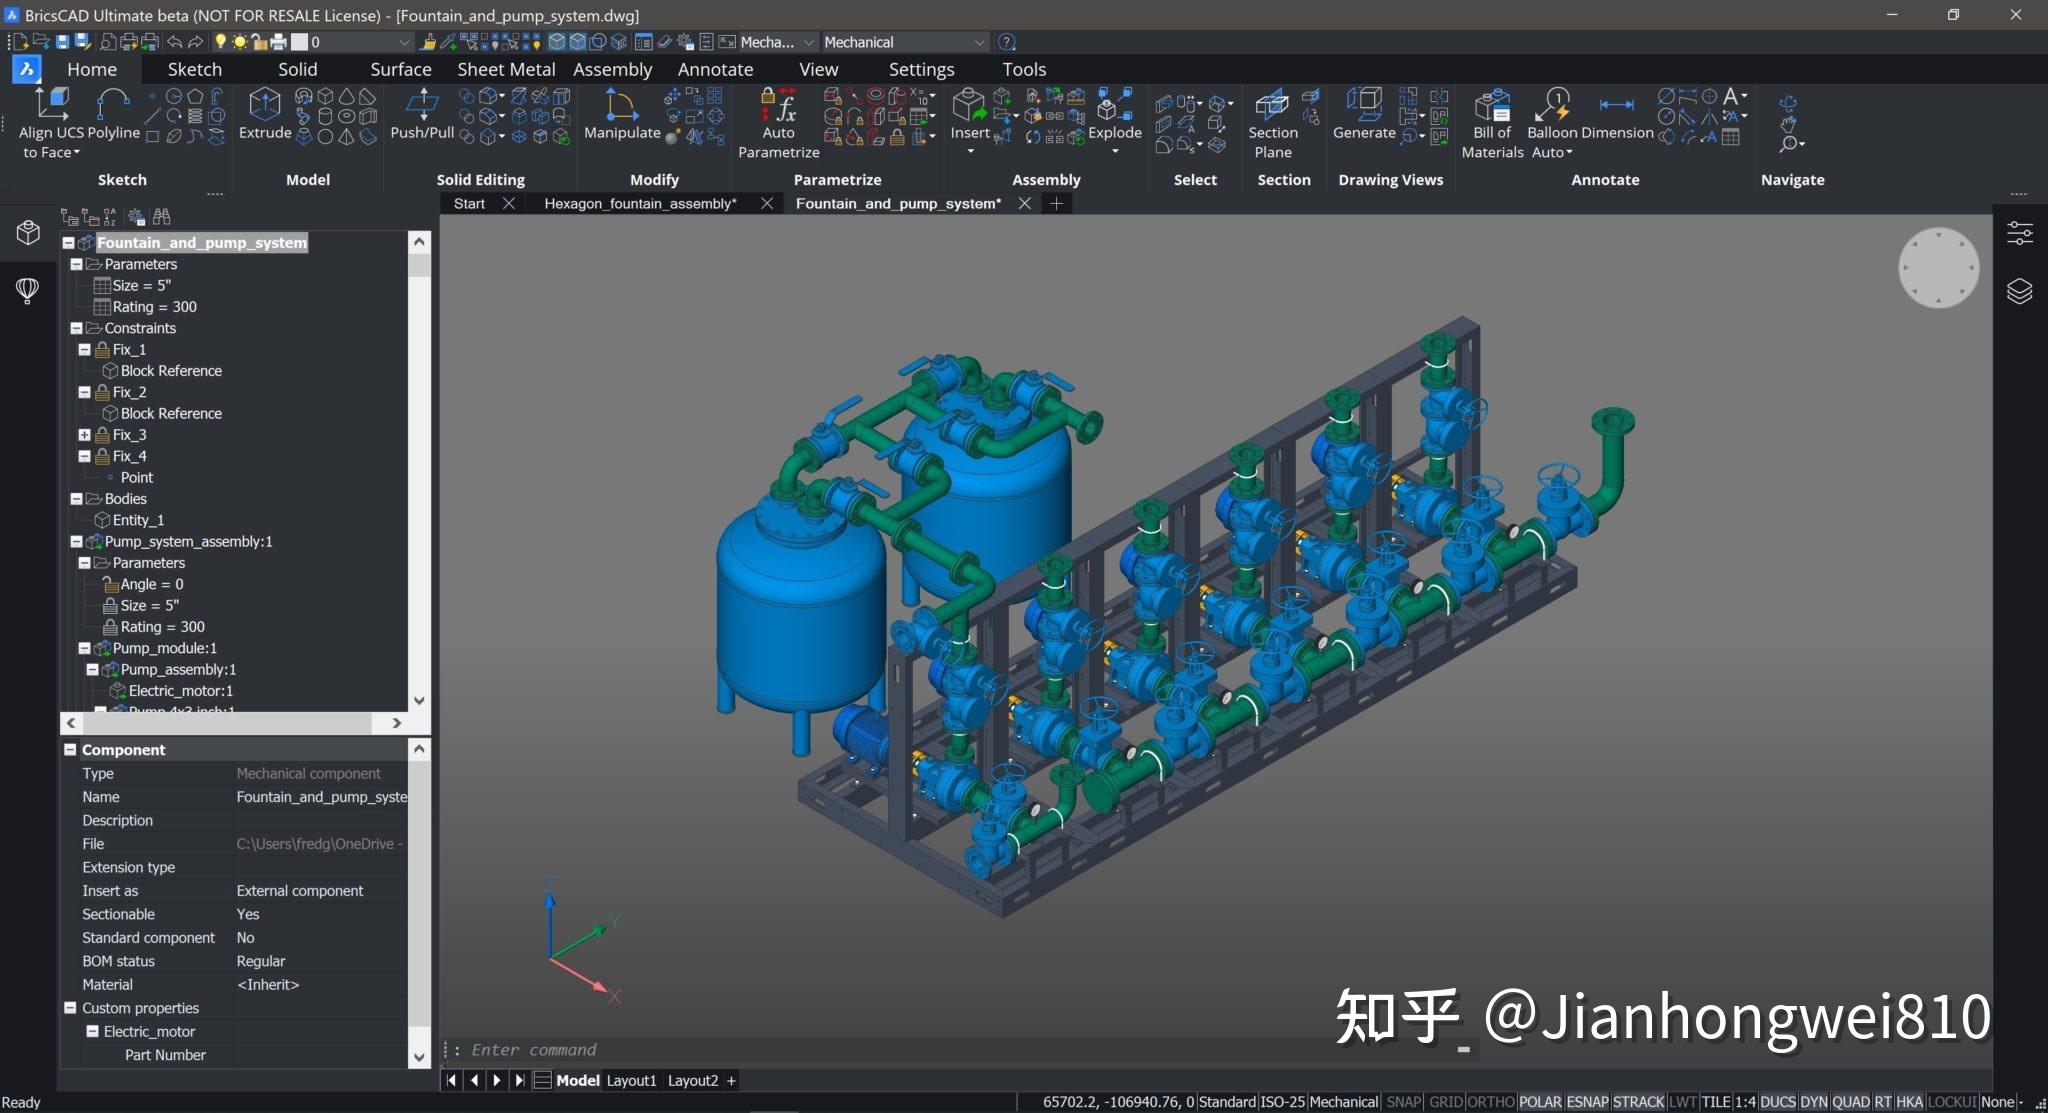Open the Hexagon_fountain_assembly tab

(x=640, y=203)
